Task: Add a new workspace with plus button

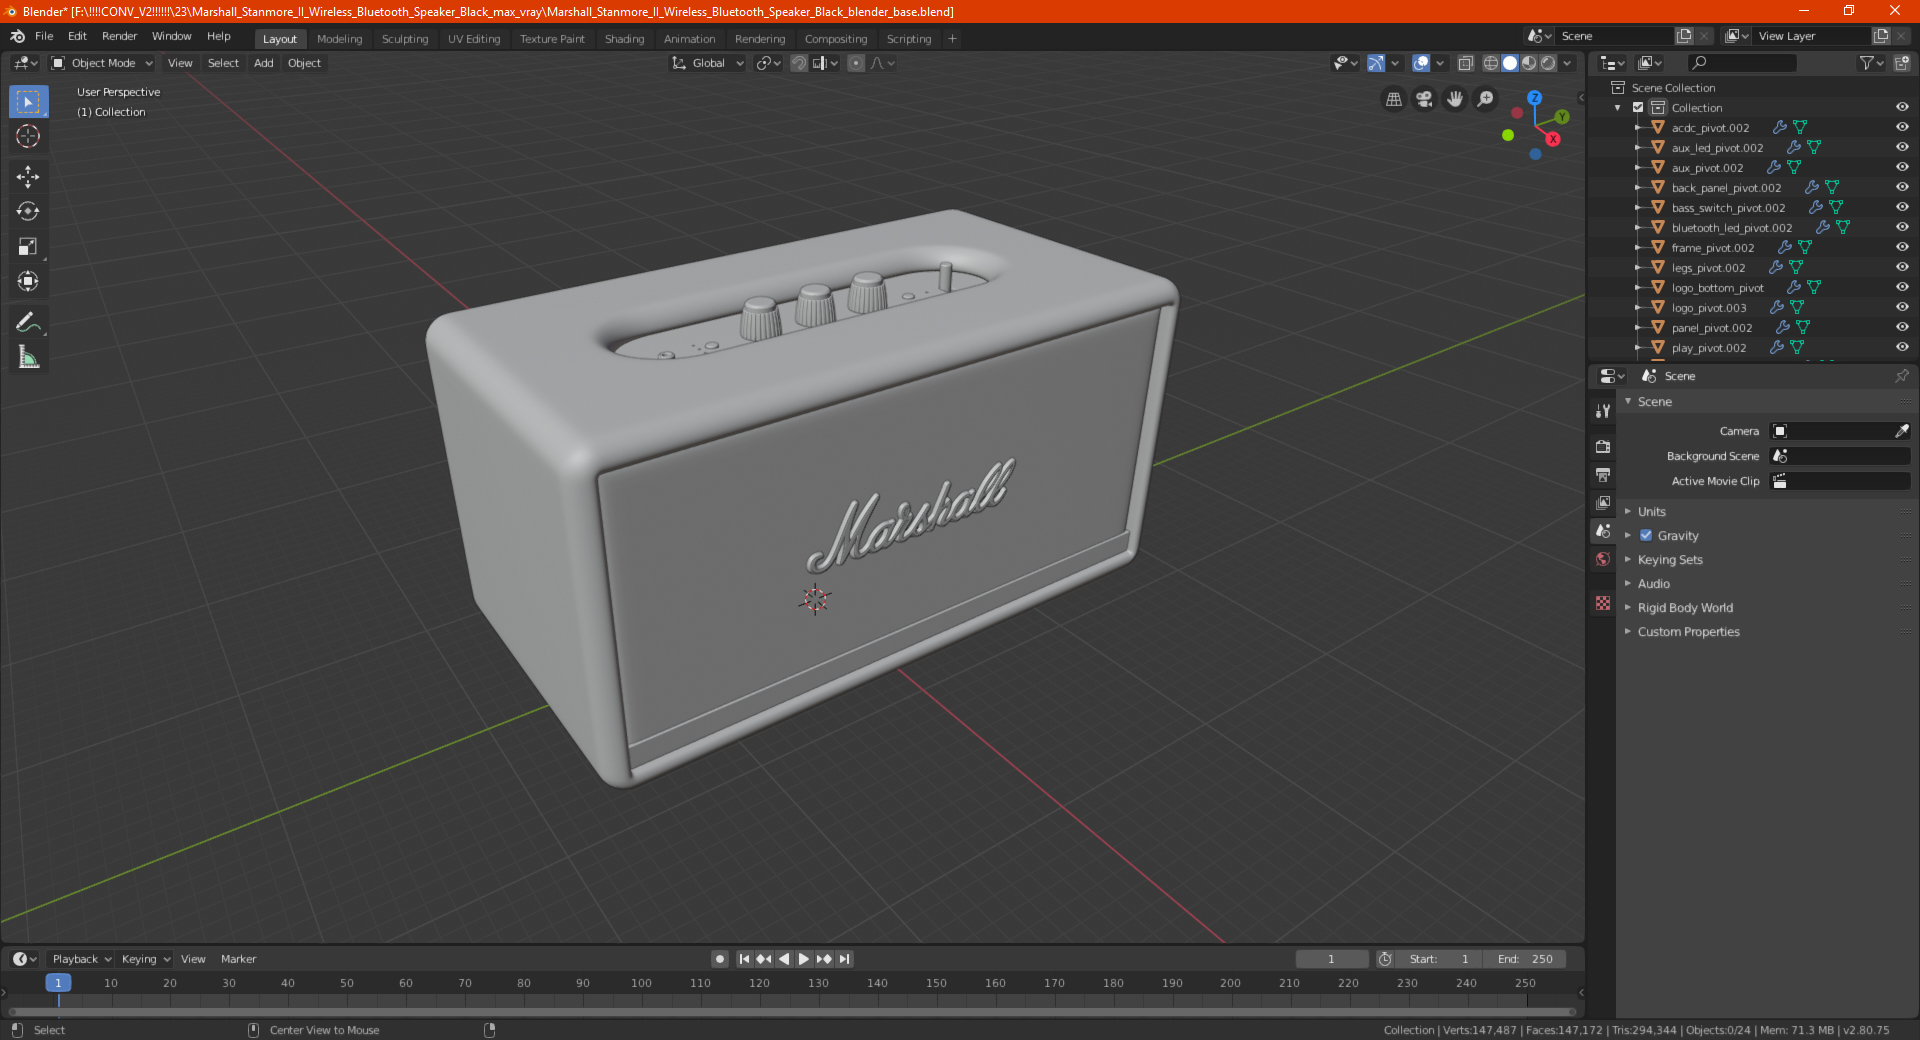Action: tap(952, 39)
